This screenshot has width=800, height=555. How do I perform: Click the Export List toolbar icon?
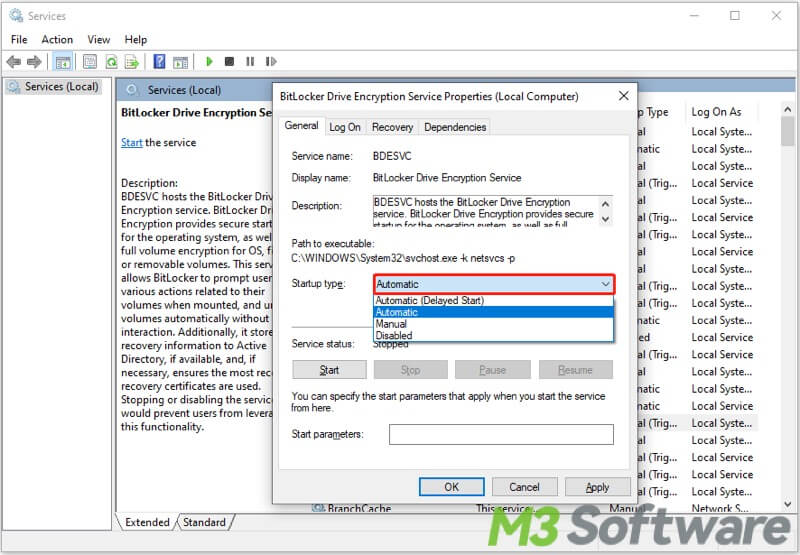click(x=132, y=62)
